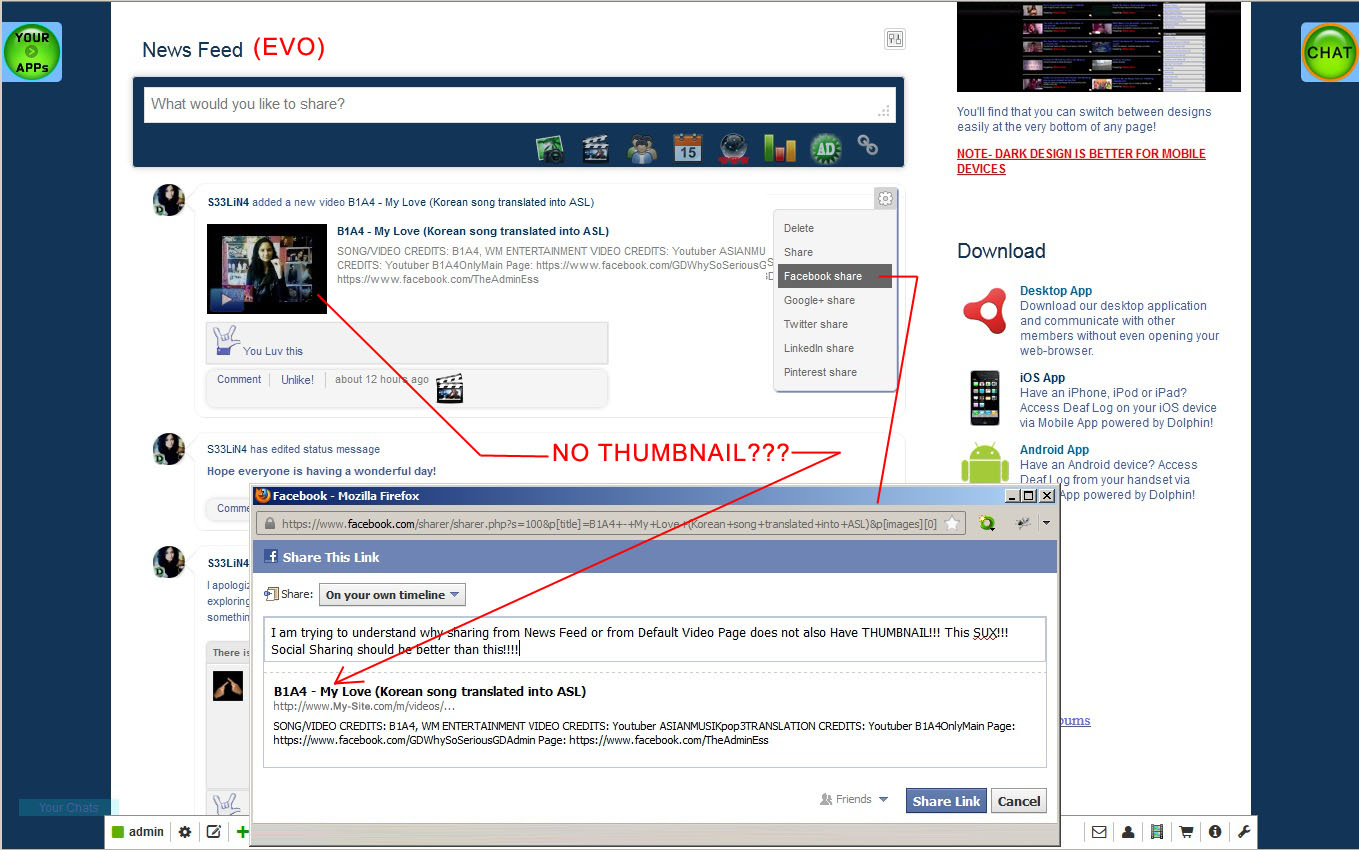Click the webcam icon in share box
The width and height of the screenshot is (1359, 850).
[x=733, y=148]
